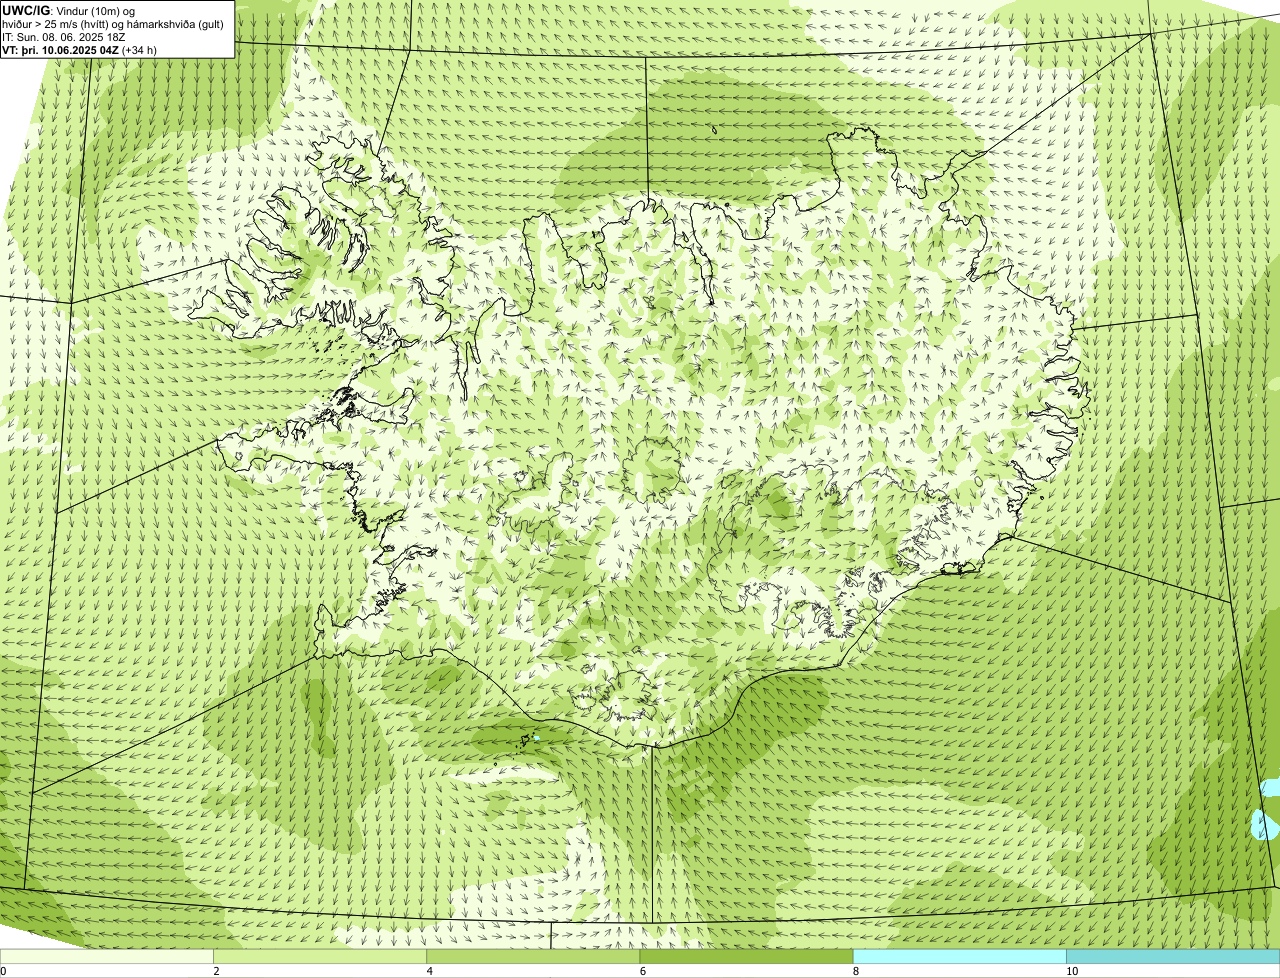Viewport: 1280px width, 978px height.
Task: Click the light green 2–4 legend swatch
Action: 320,956
